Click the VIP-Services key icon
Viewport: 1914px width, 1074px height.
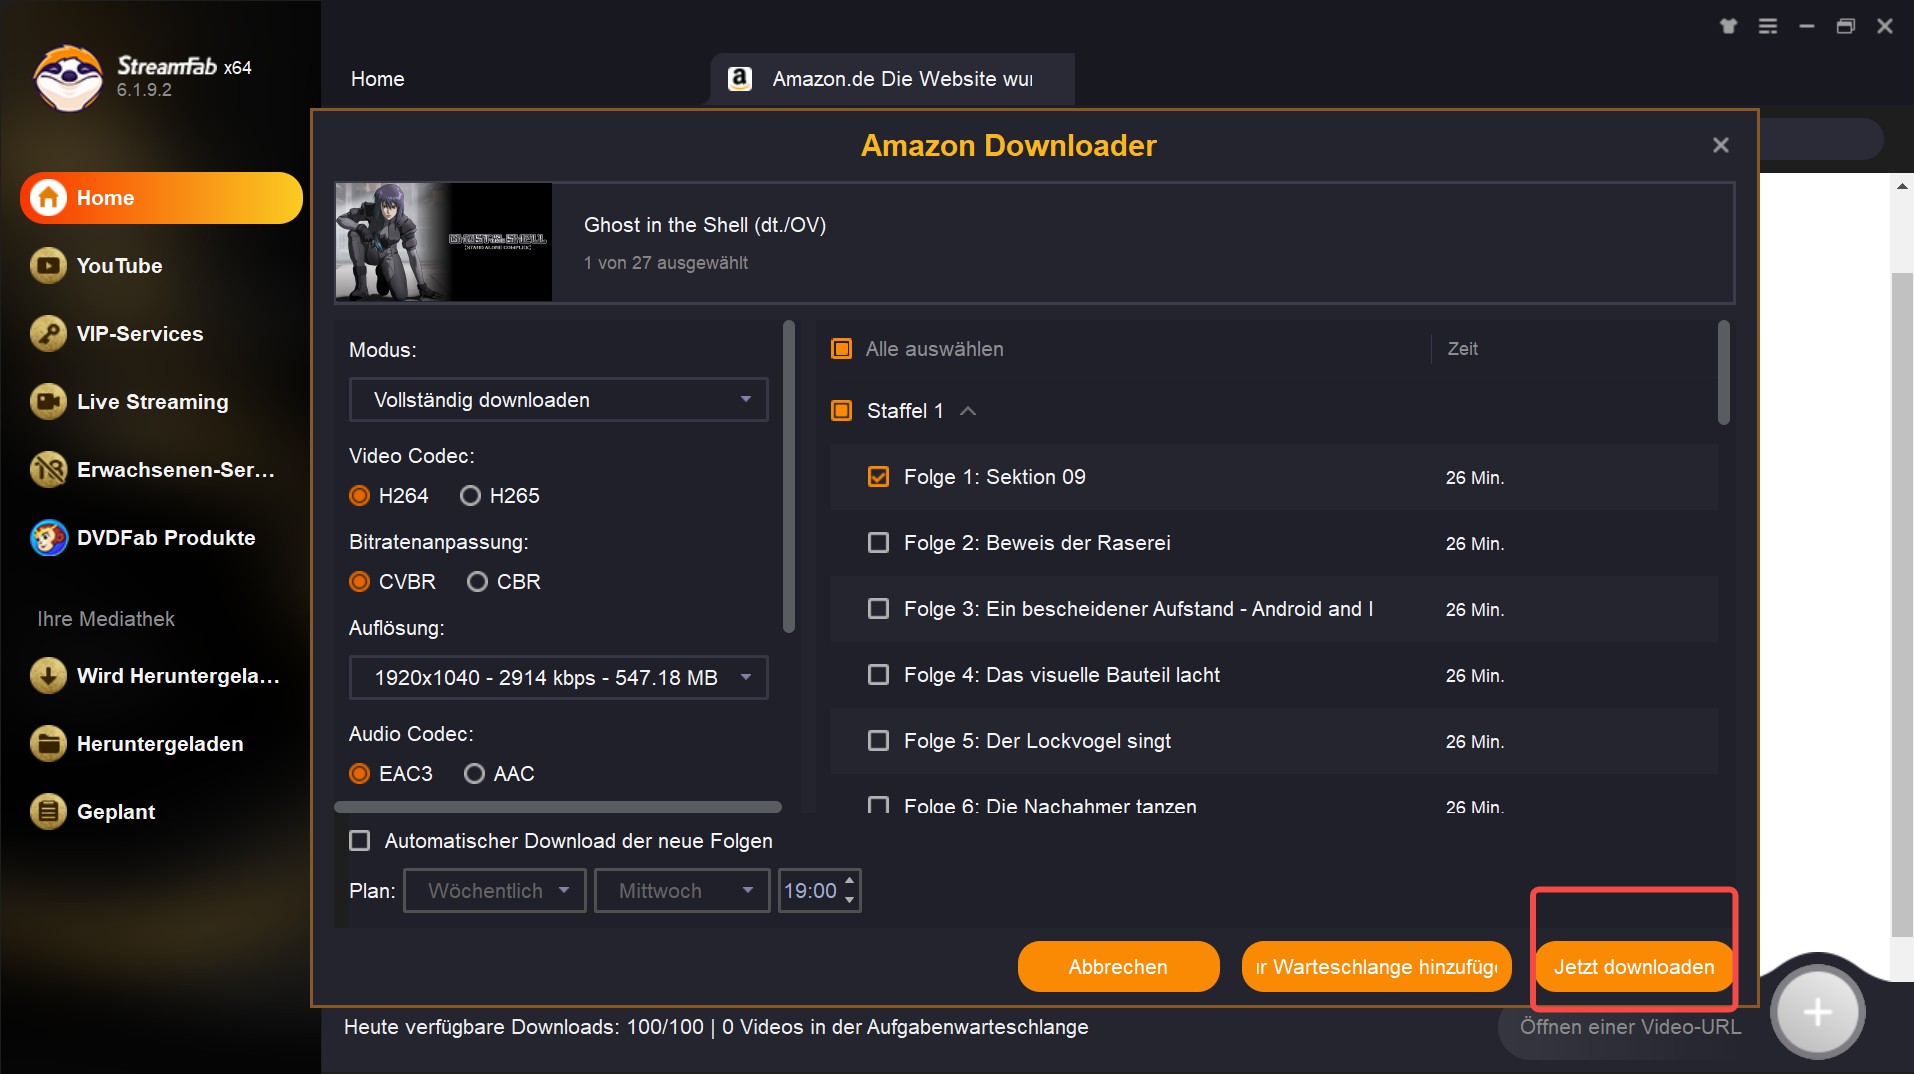tap(48, 334)
